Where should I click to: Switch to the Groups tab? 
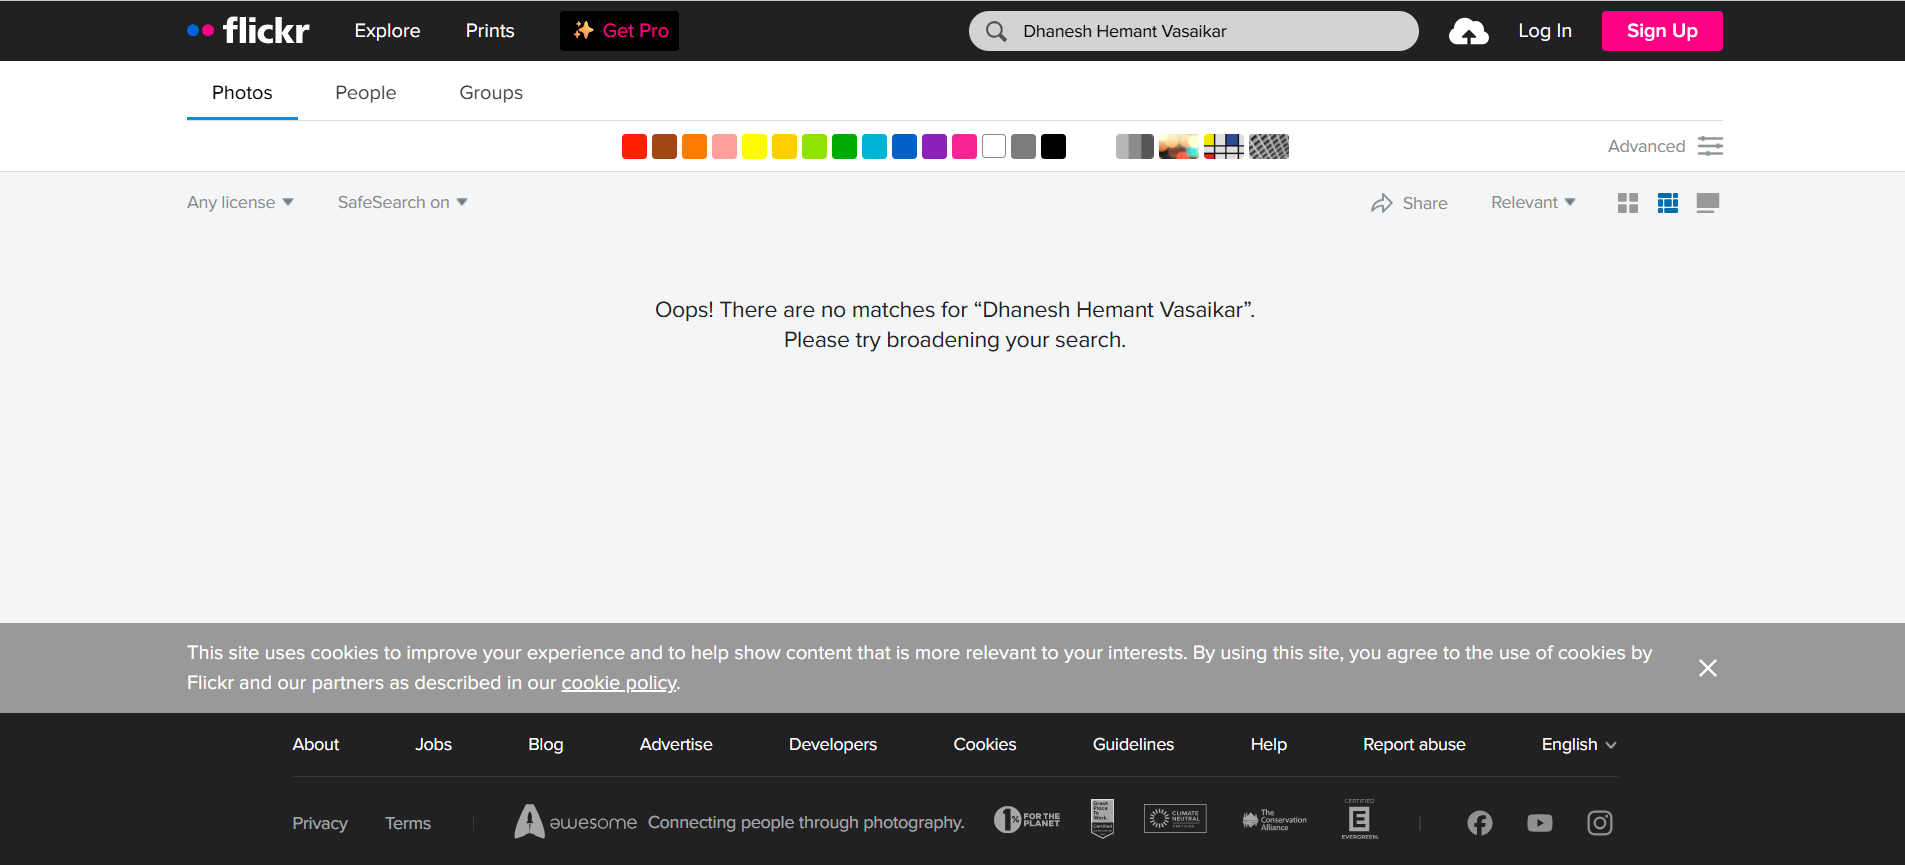click(491, 92)
